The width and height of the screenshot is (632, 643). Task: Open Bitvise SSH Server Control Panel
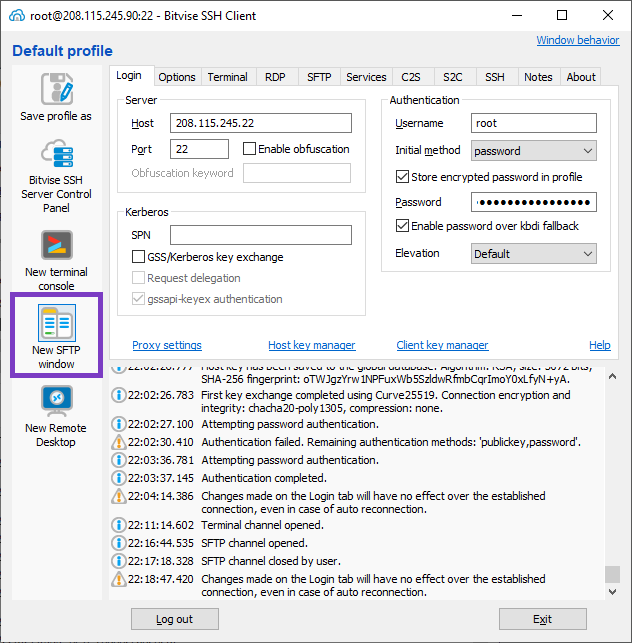tap(57, 176)
